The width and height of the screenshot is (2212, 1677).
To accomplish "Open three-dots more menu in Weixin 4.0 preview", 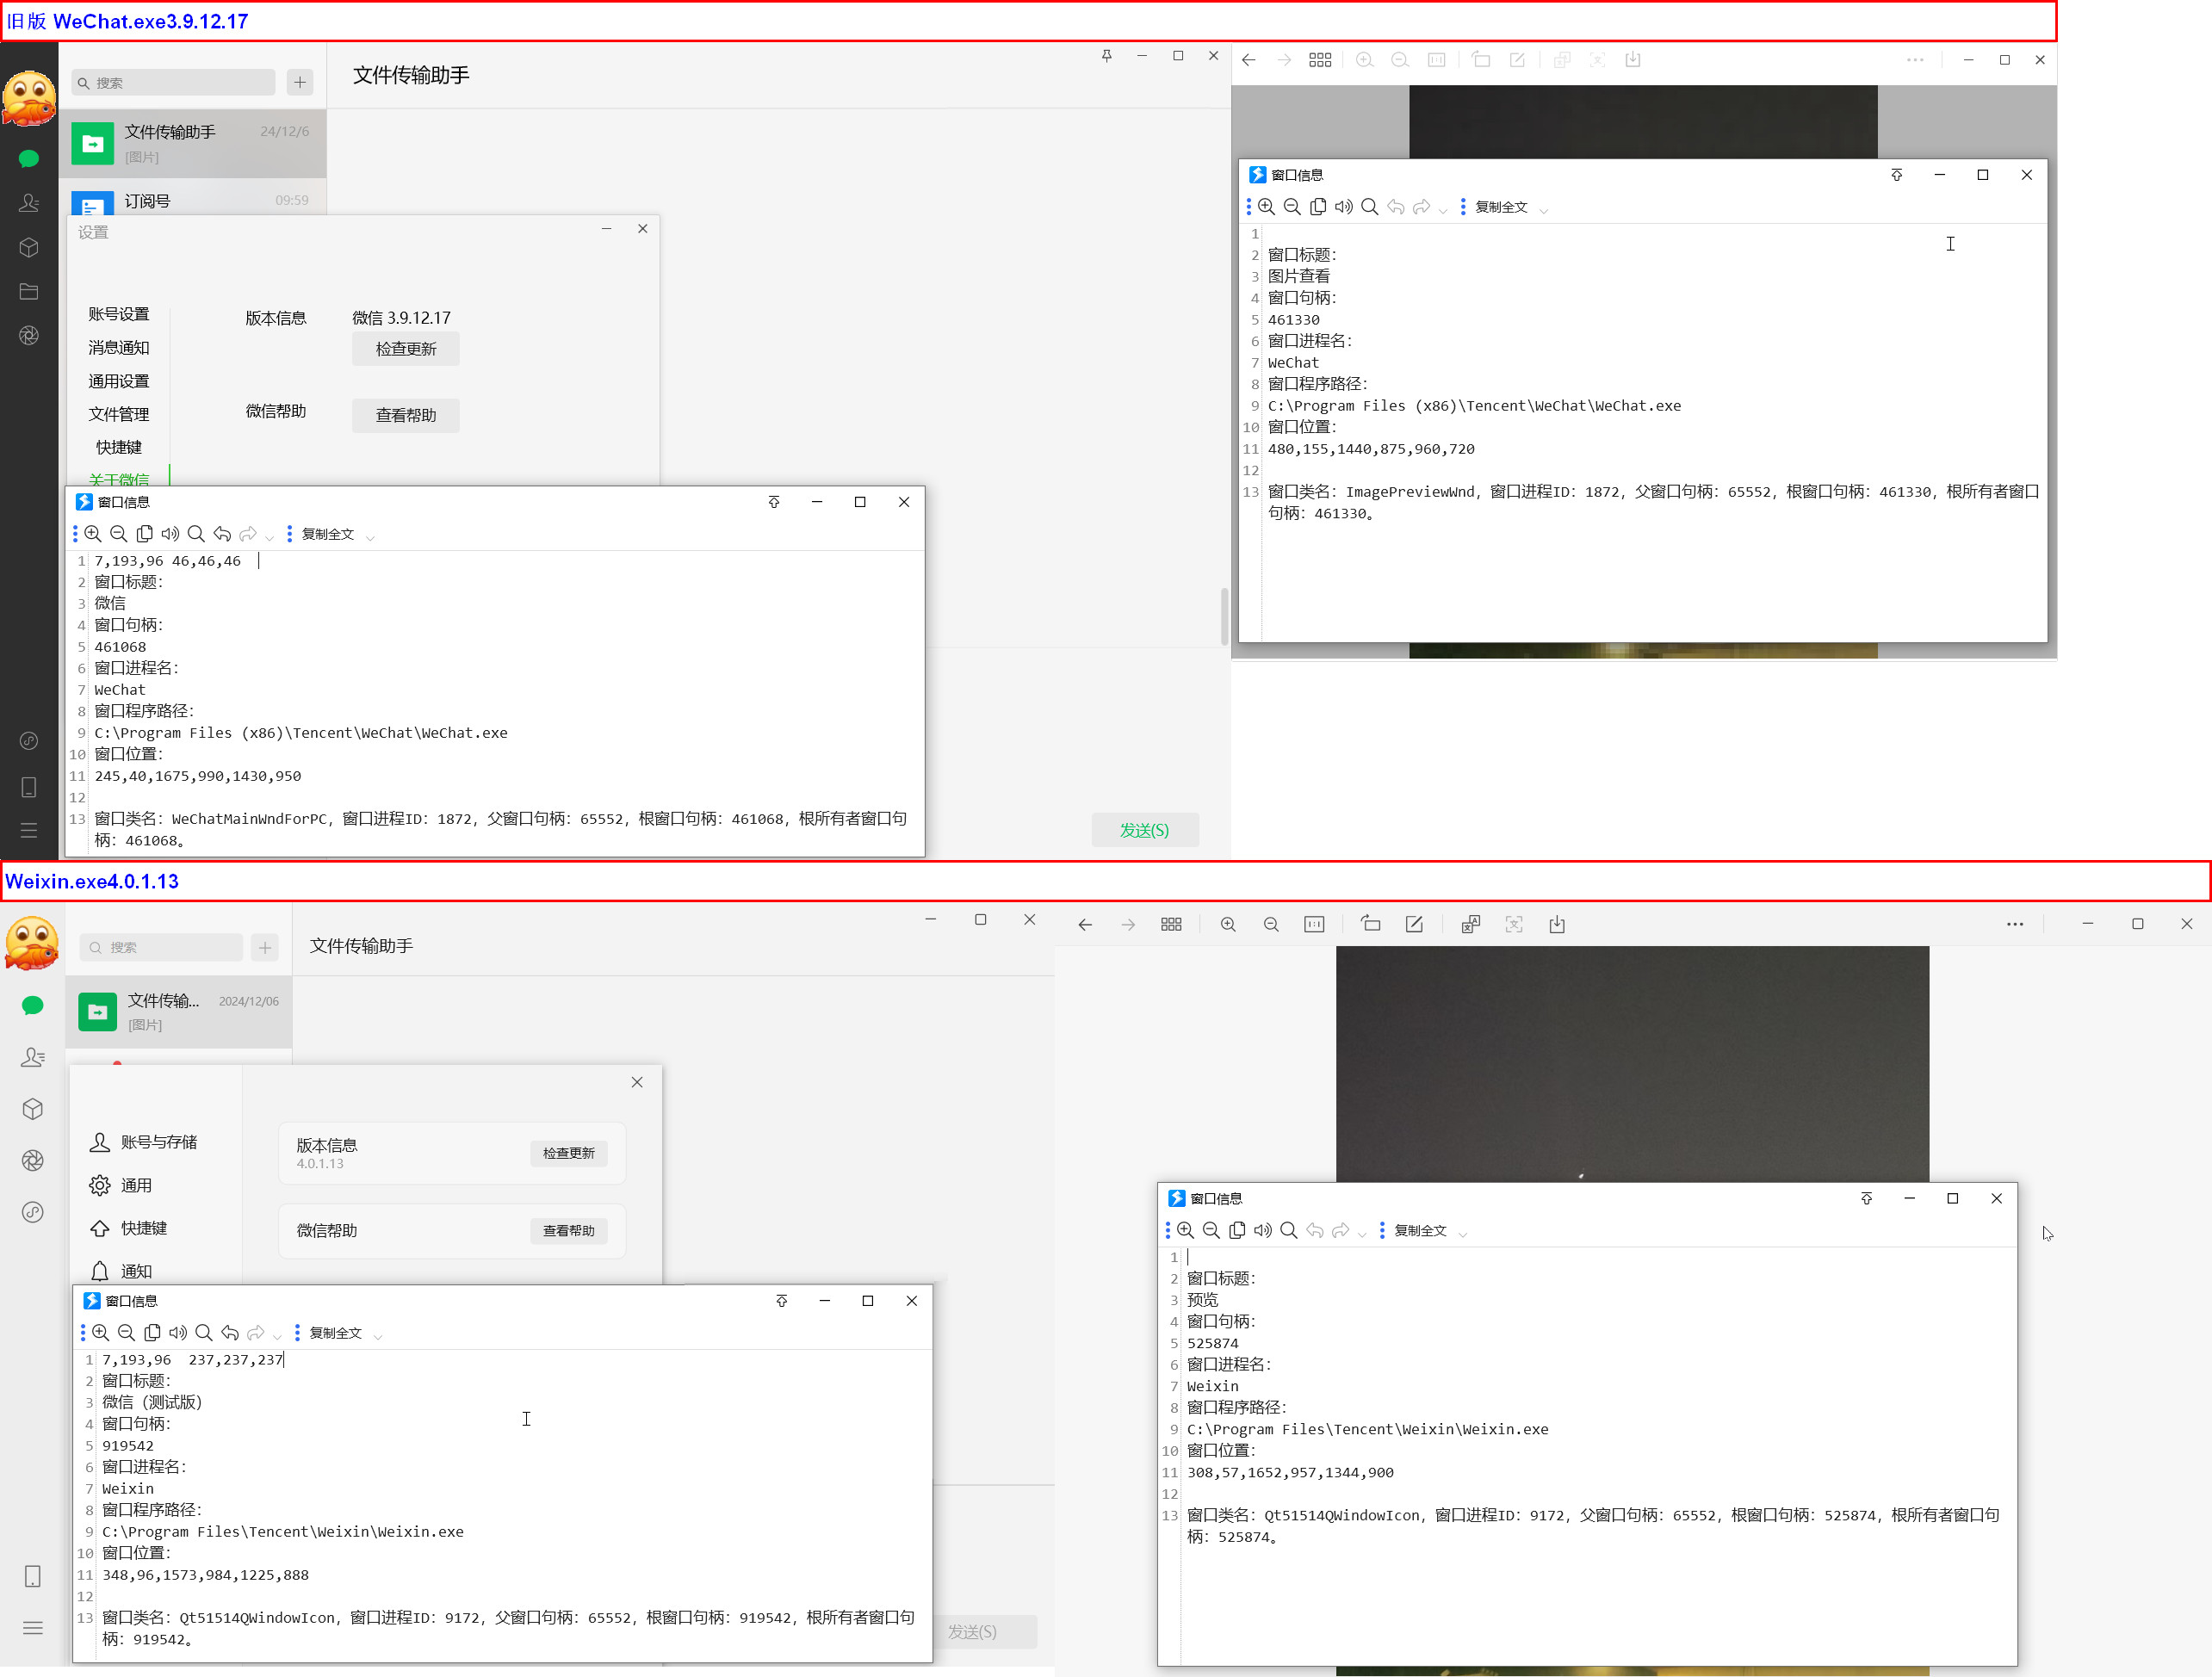I will click(2015, 925).
